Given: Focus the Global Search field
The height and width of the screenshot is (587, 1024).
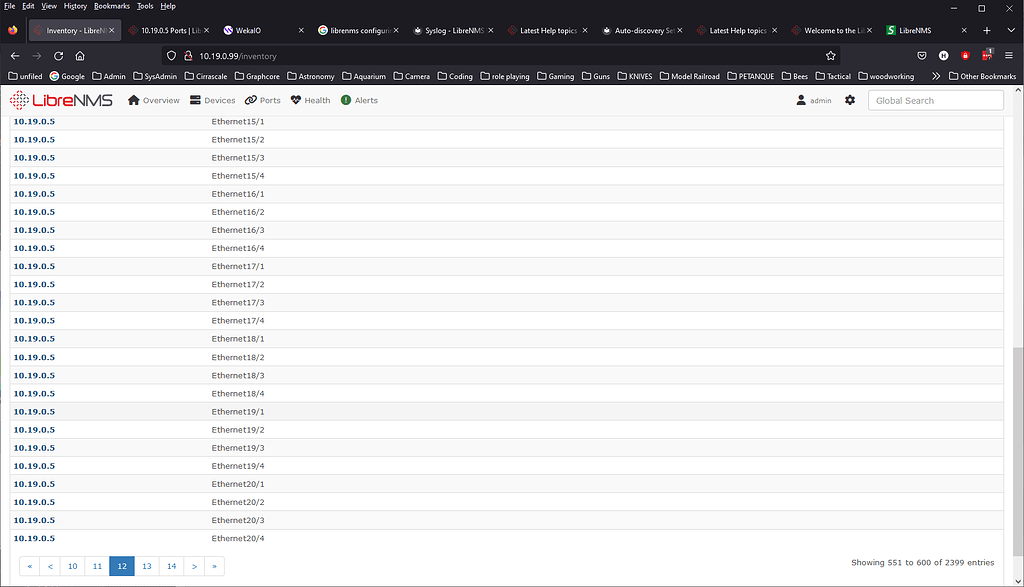Looking at the screenshot, I should click(935, 100).
